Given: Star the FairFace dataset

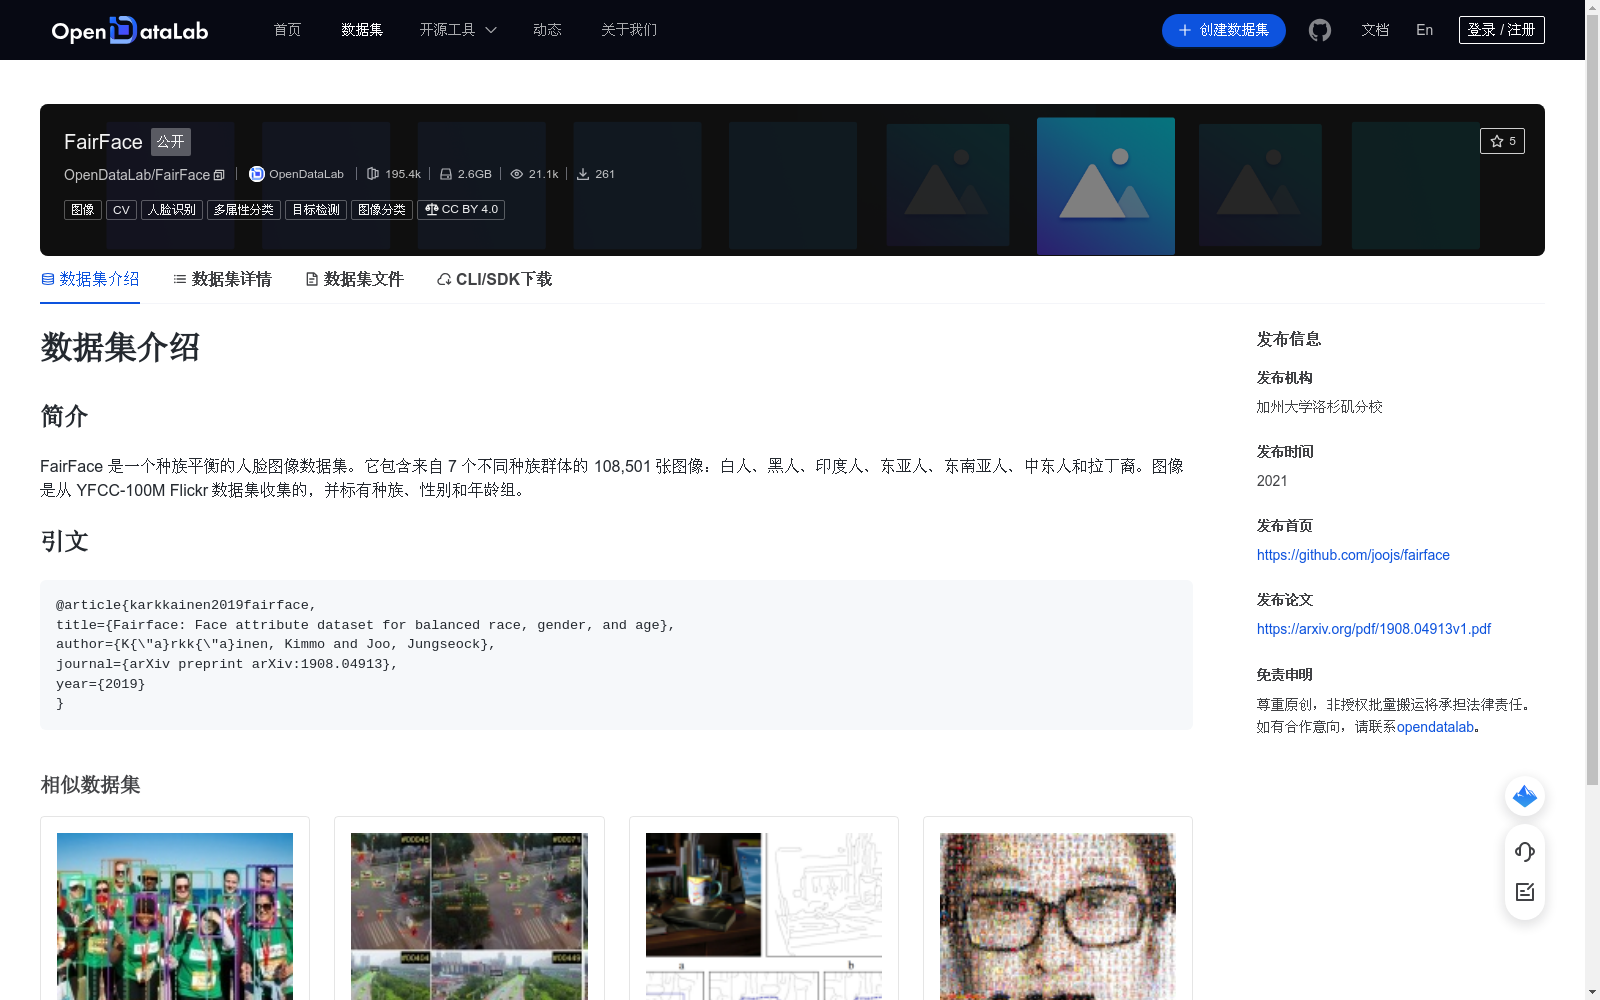Looking at the screenshot, I should [x=1502, y=141].
